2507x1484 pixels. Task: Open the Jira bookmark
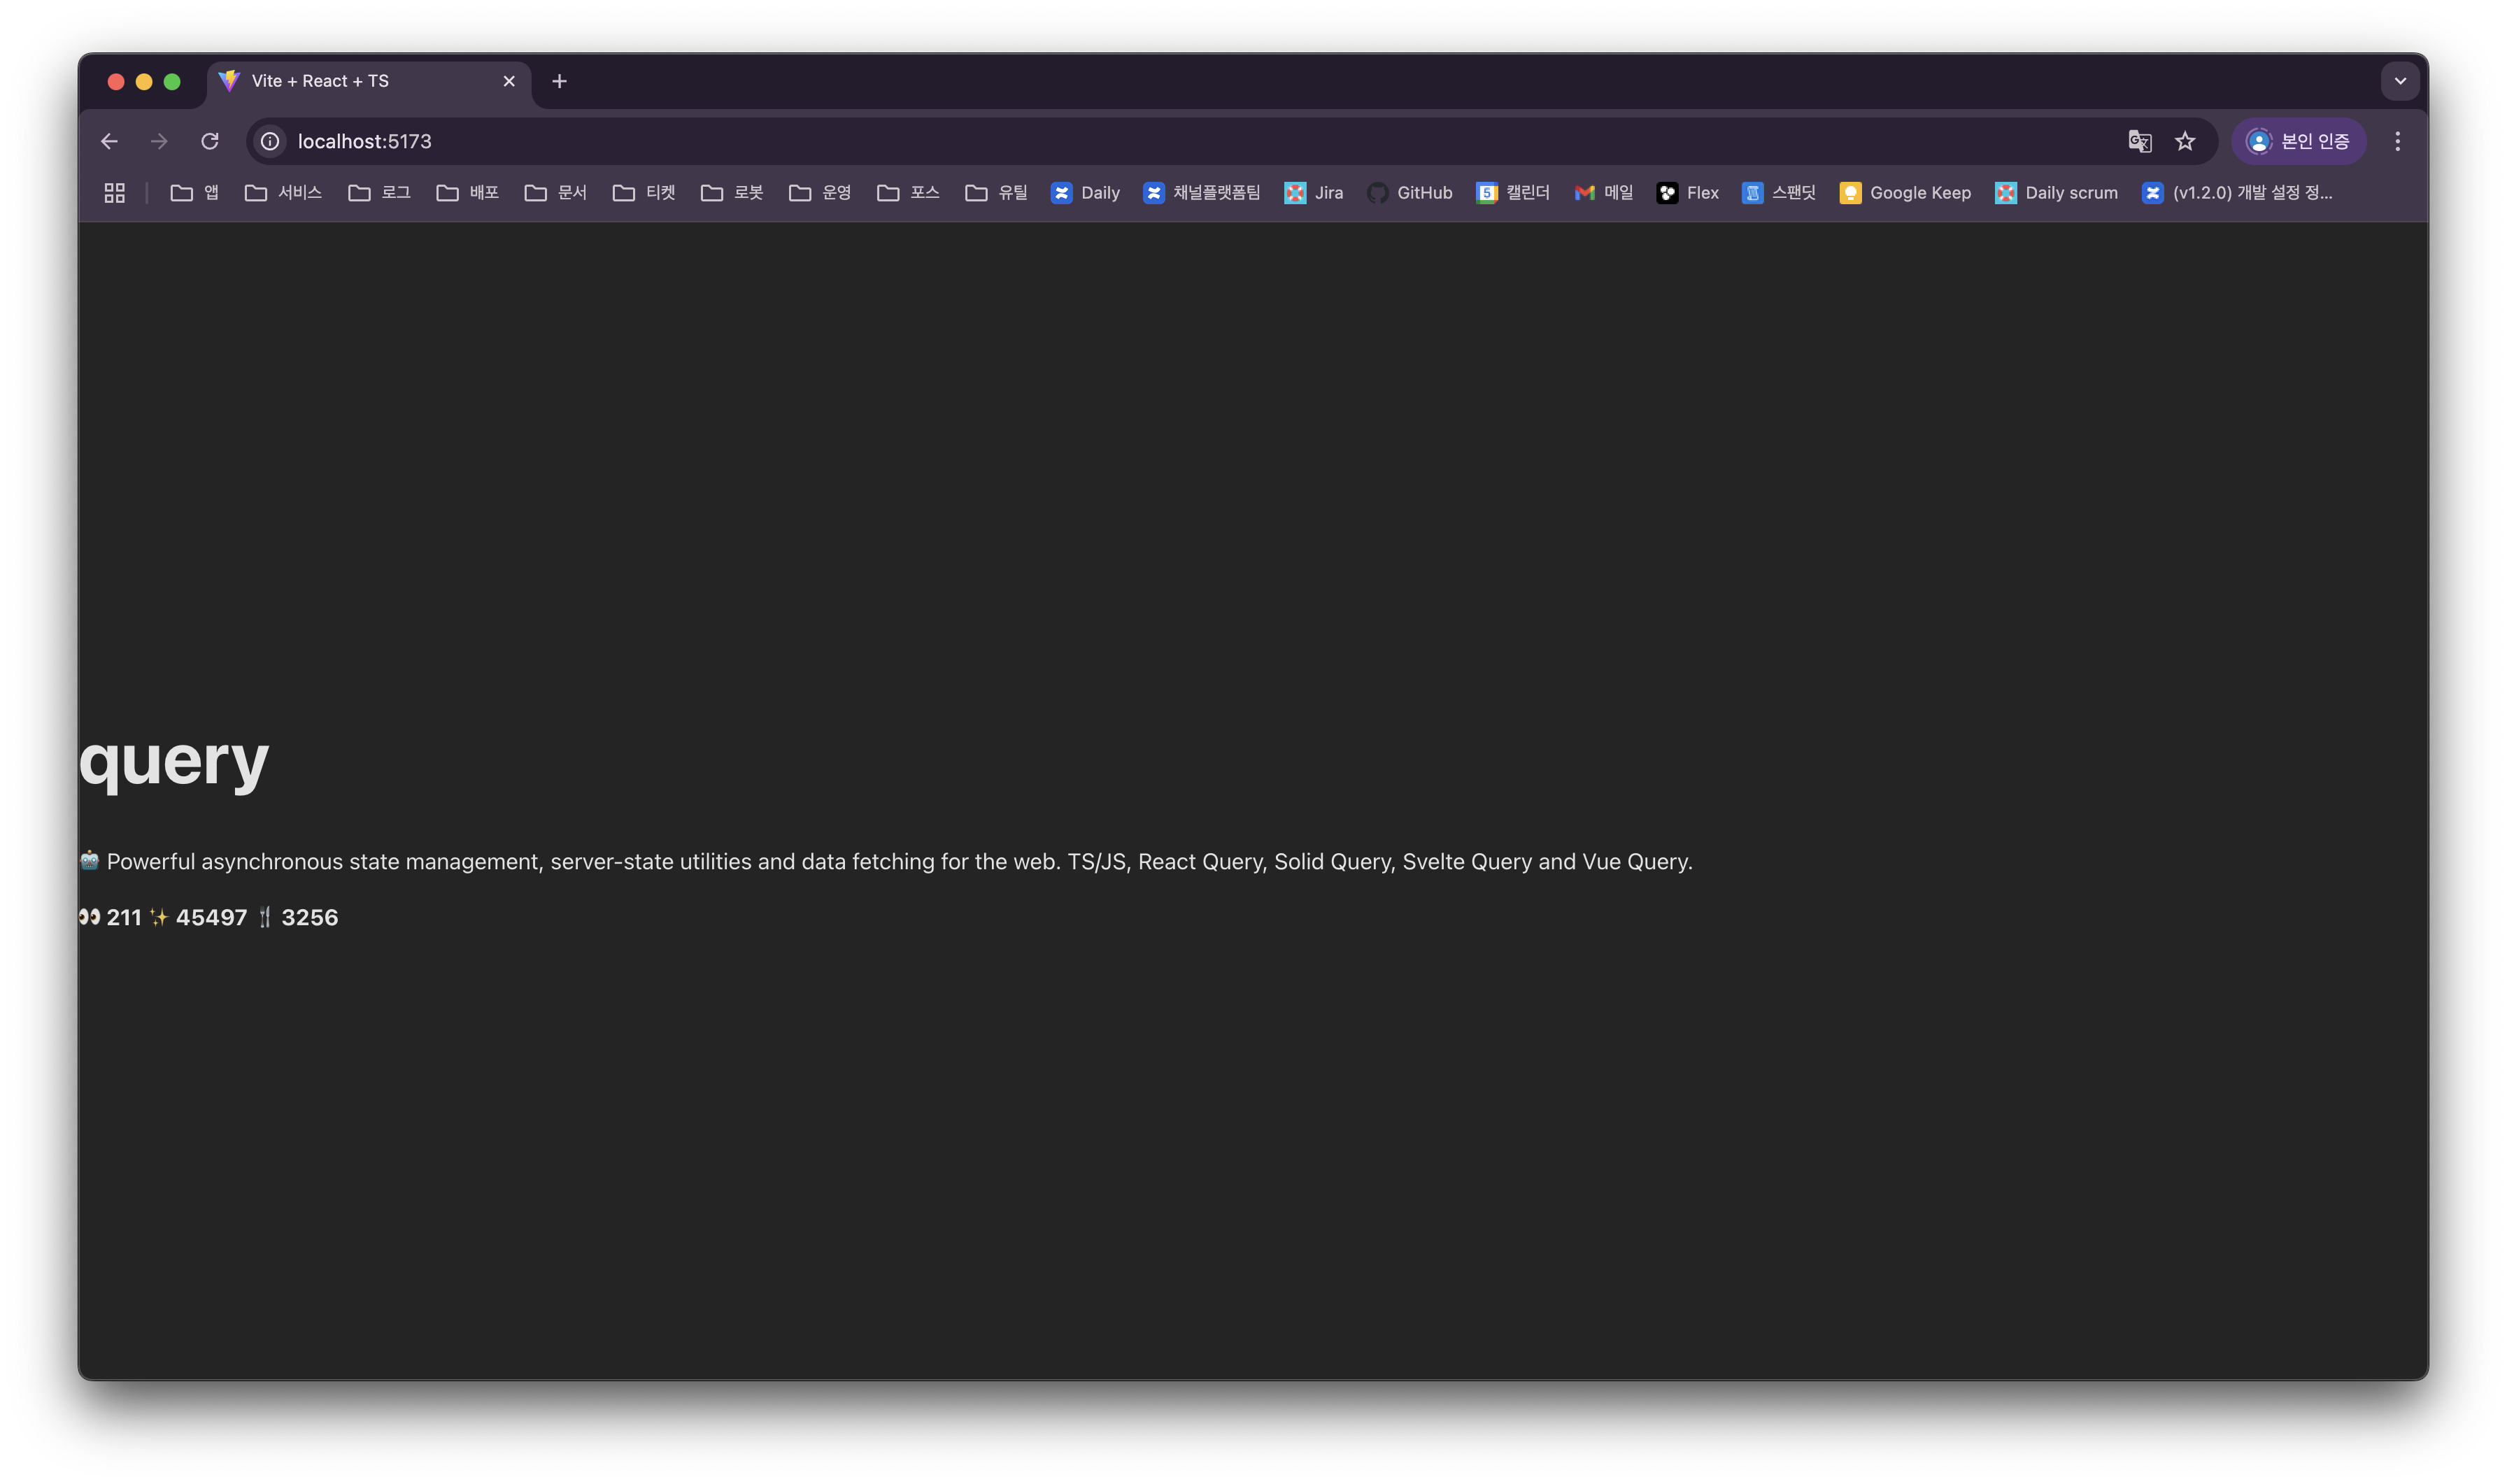pyautogui.click(x=1313, y=193)
